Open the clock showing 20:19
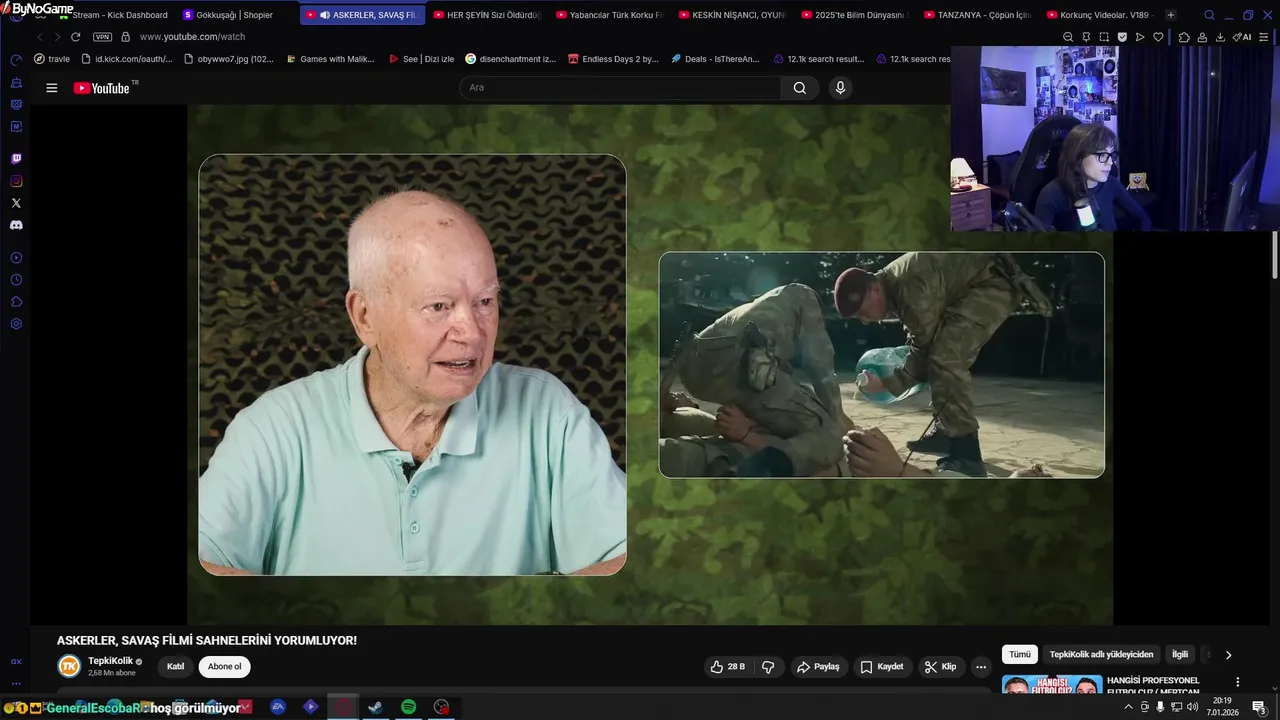This screenshot has height=720, width=1280. tap(1221, 706)
